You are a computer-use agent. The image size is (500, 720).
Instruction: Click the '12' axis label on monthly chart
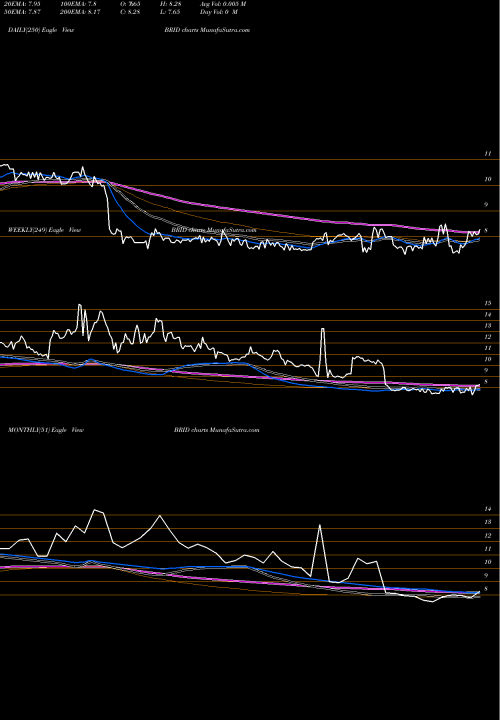click(488, 535)
